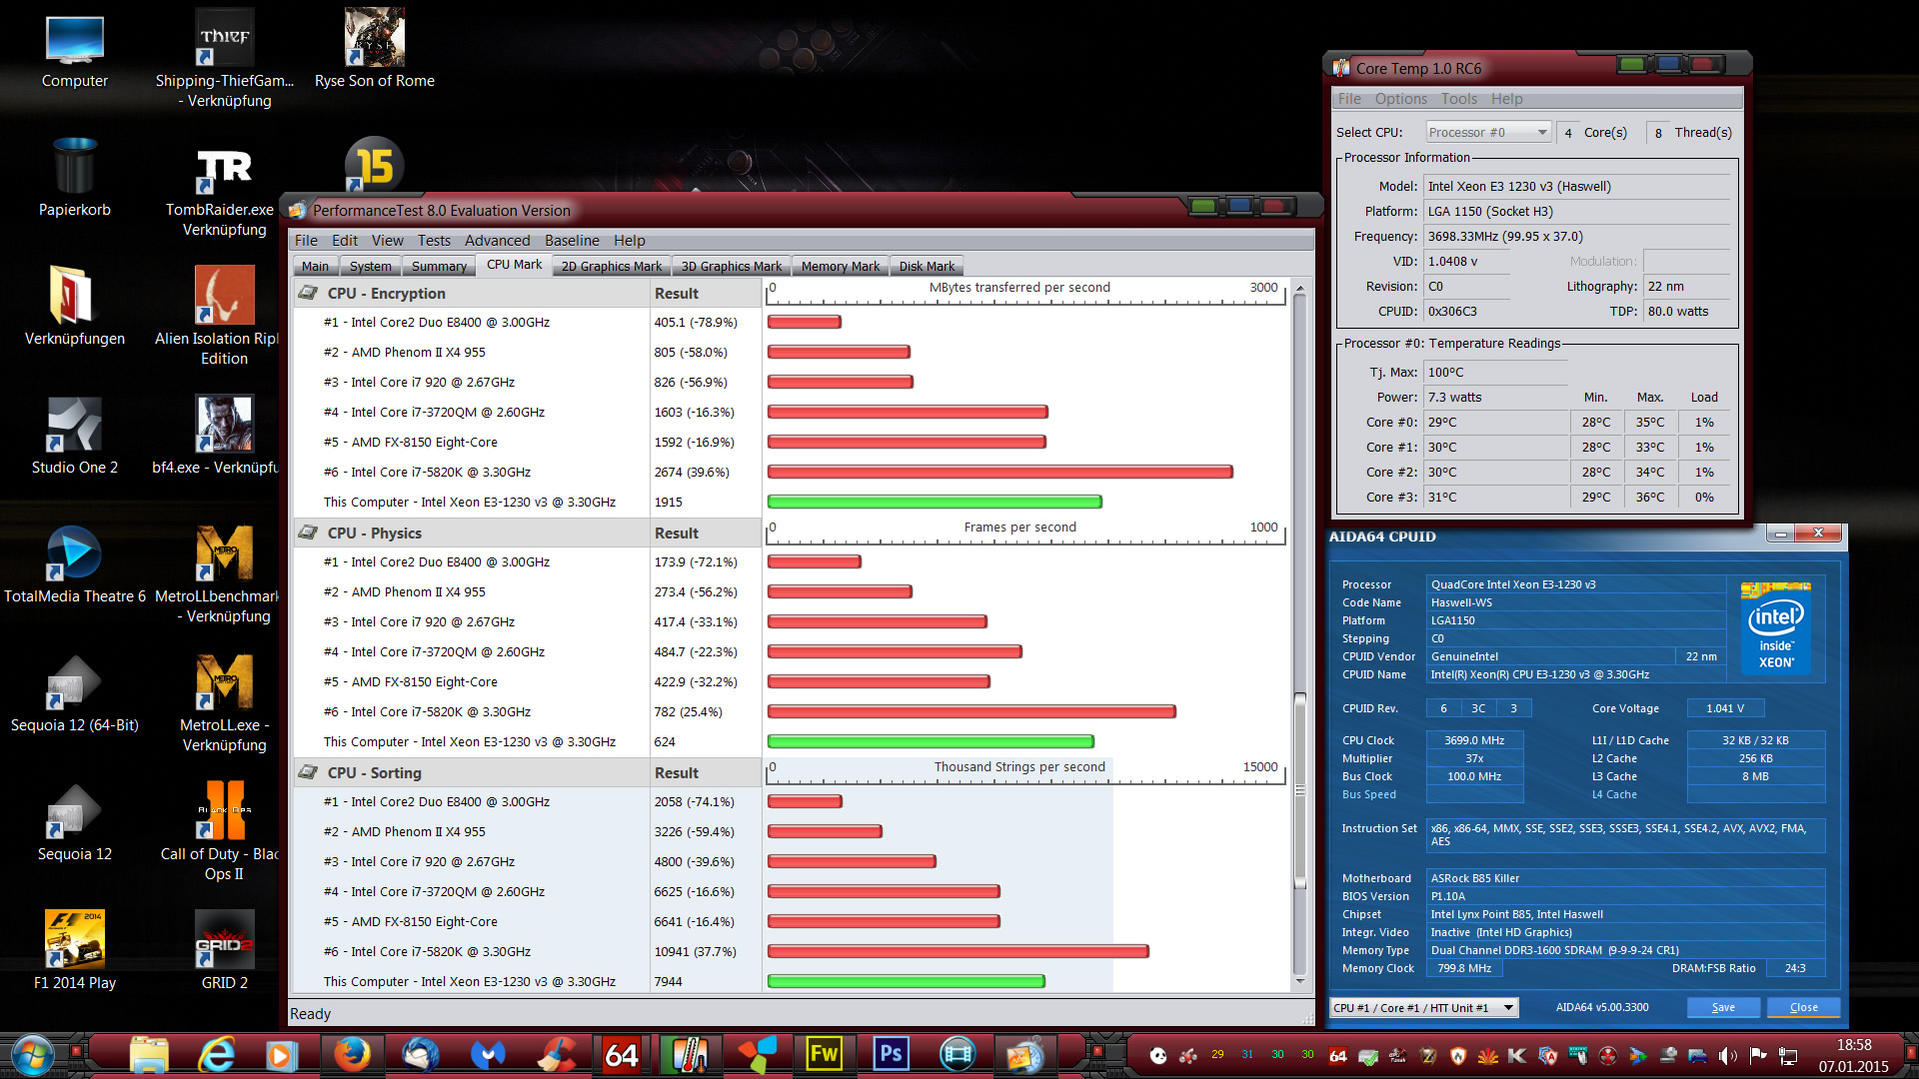
Task: Click the CPU - Encryption section icon
Action: [x=308, y=293]
